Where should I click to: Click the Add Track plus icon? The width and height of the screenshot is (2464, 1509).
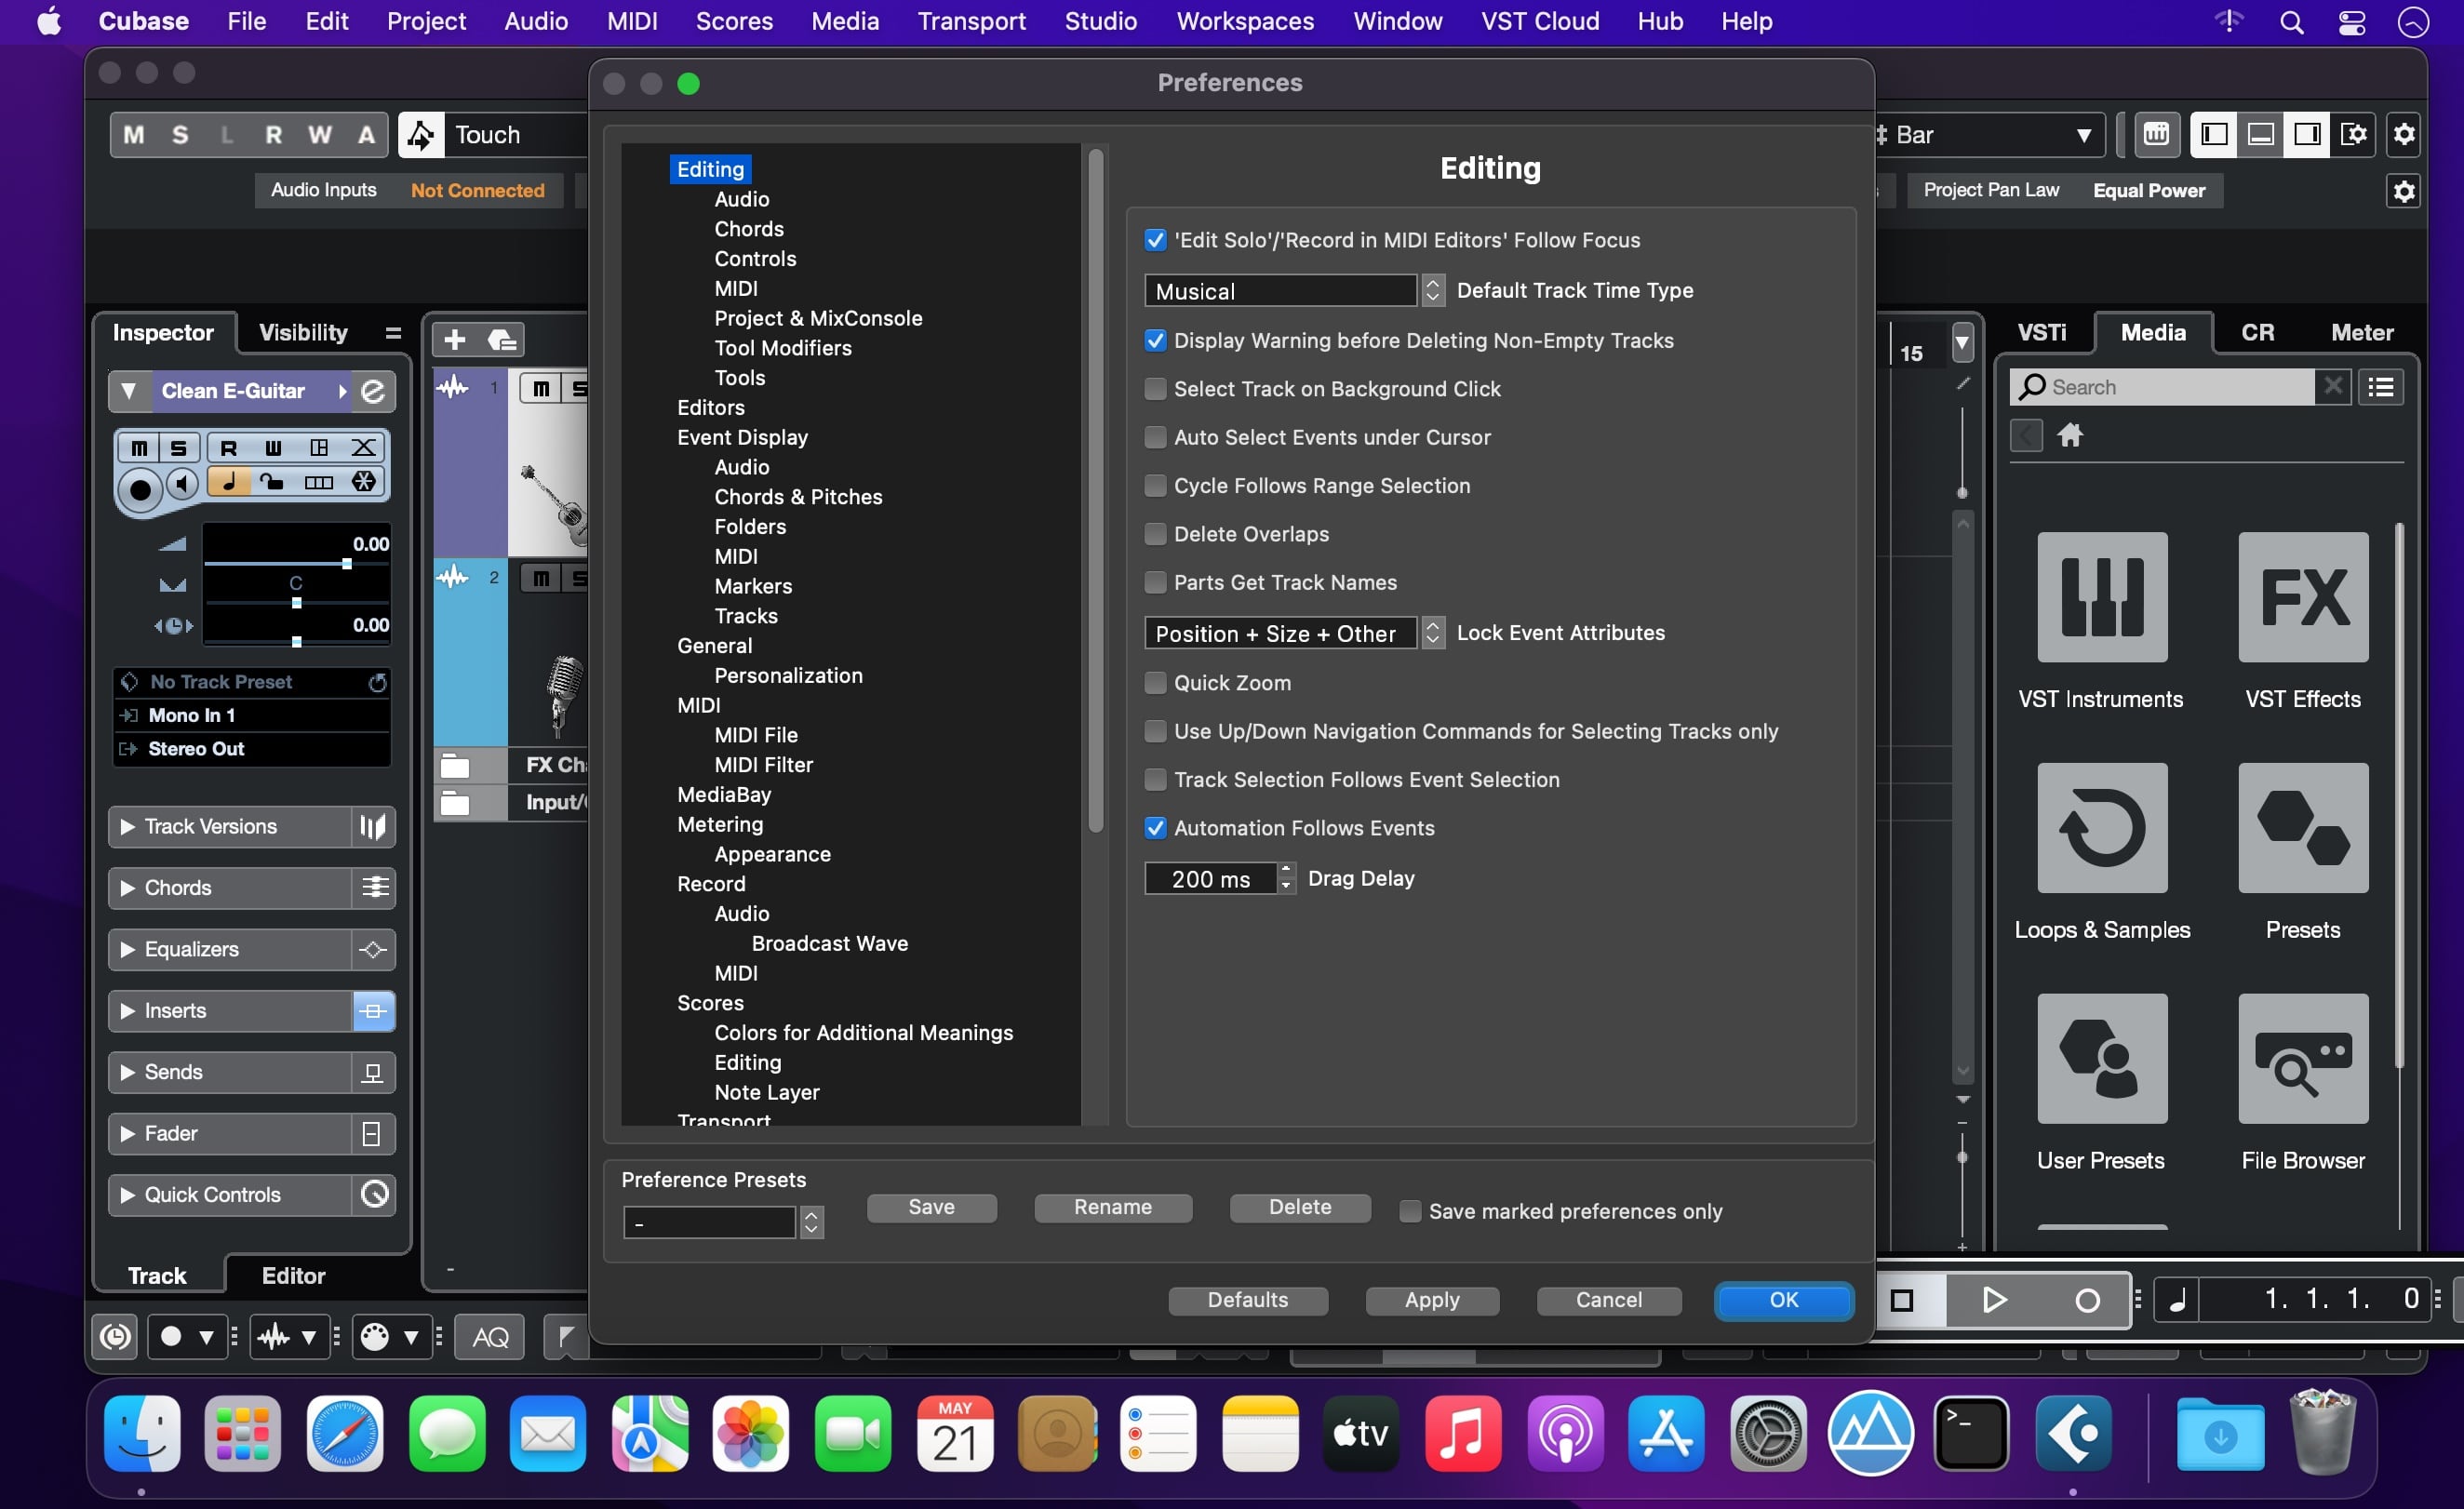455,340
